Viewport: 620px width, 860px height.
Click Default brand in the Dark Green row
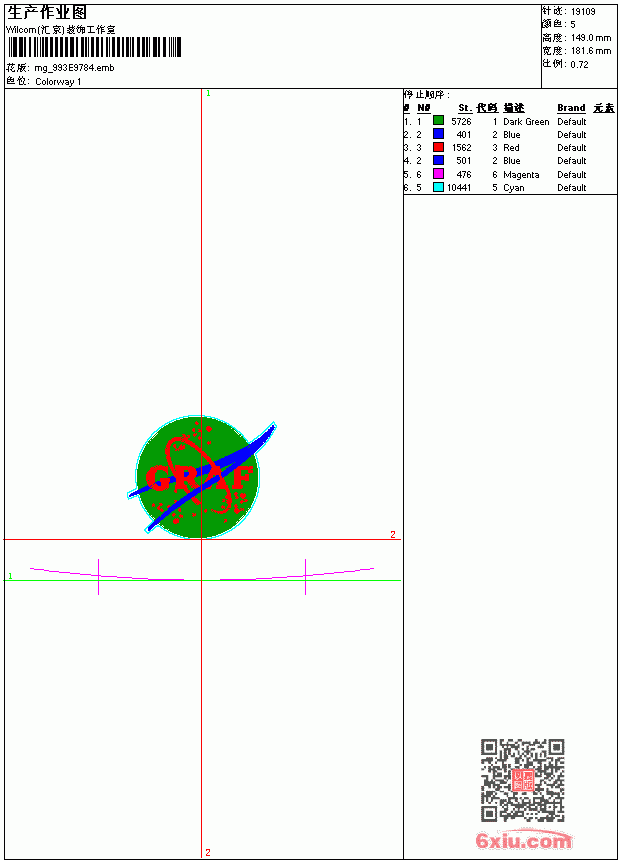click(x=572, y=122)
